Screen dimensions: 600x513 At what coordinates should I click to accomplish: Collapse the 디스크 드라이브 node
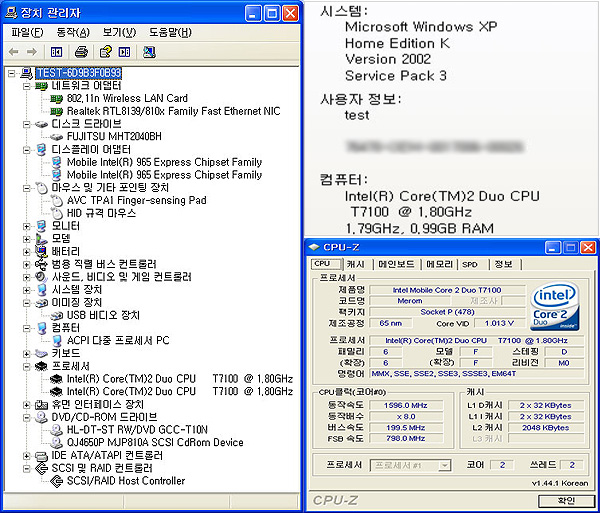(x=26, y=124)
